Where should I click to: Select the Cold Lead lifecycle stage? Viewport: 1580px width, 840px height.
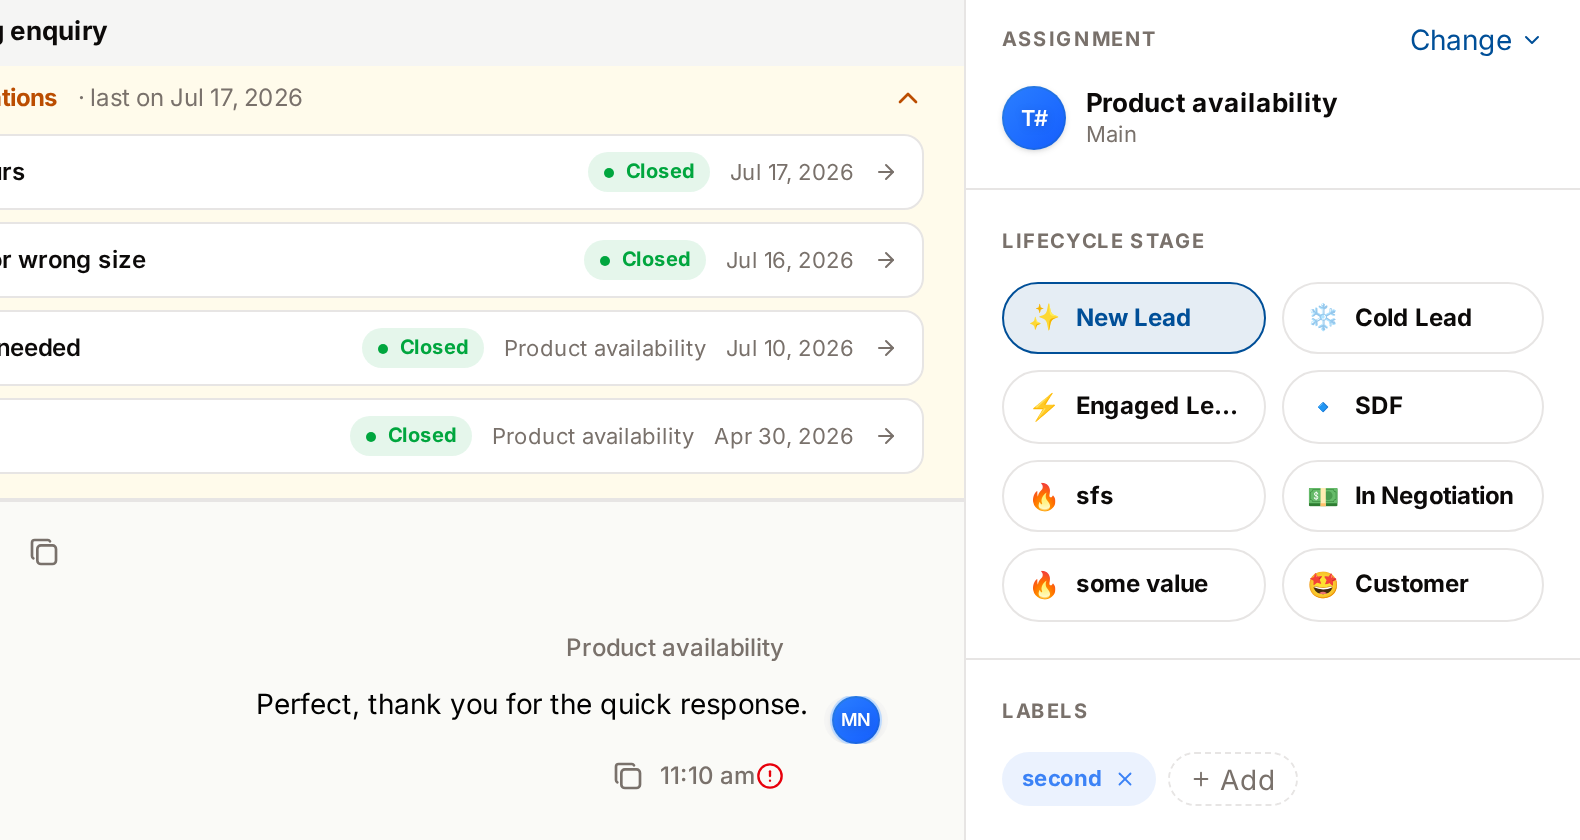click(1413, 318)
